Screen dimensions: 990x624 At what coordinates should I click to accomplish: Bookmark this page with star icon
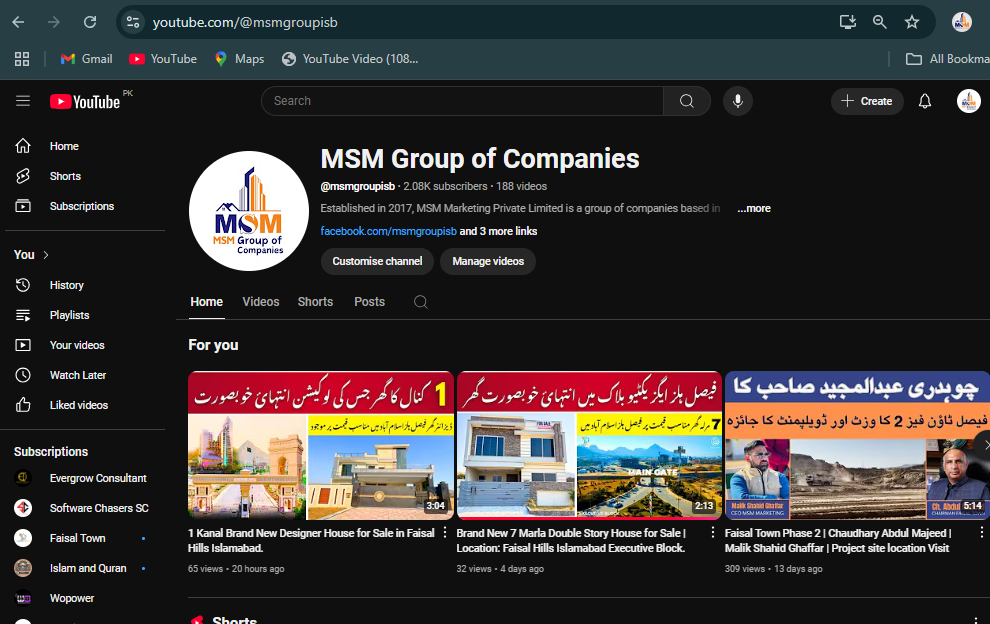click(911, 22)
